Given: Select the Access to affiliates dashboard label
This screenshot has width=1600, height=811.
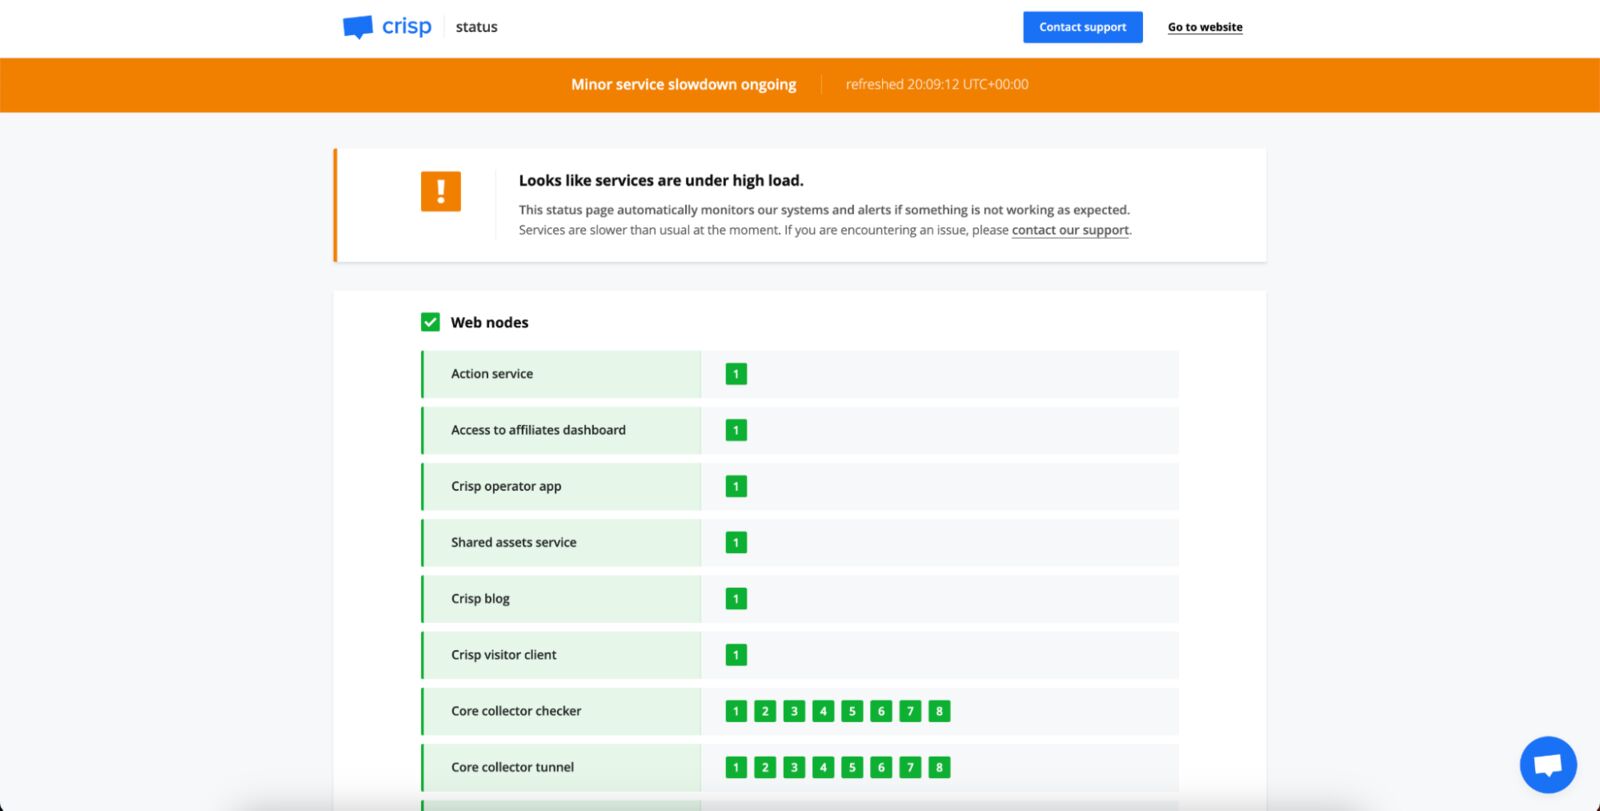Looking at the screenshot, I should coord(538,430).
